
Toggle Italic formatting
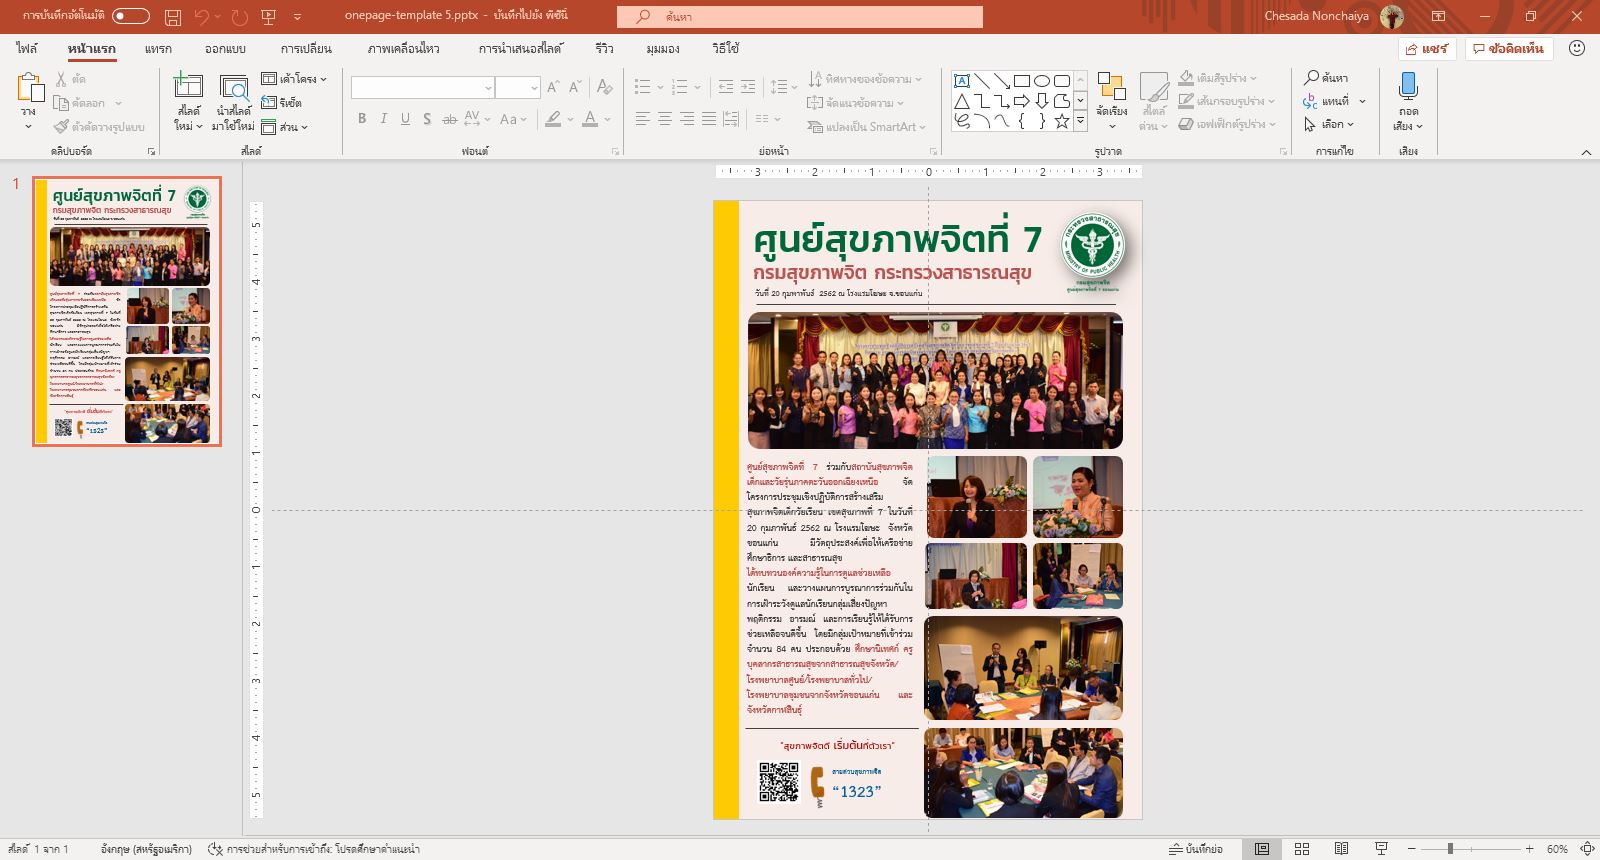coord(383,118)
